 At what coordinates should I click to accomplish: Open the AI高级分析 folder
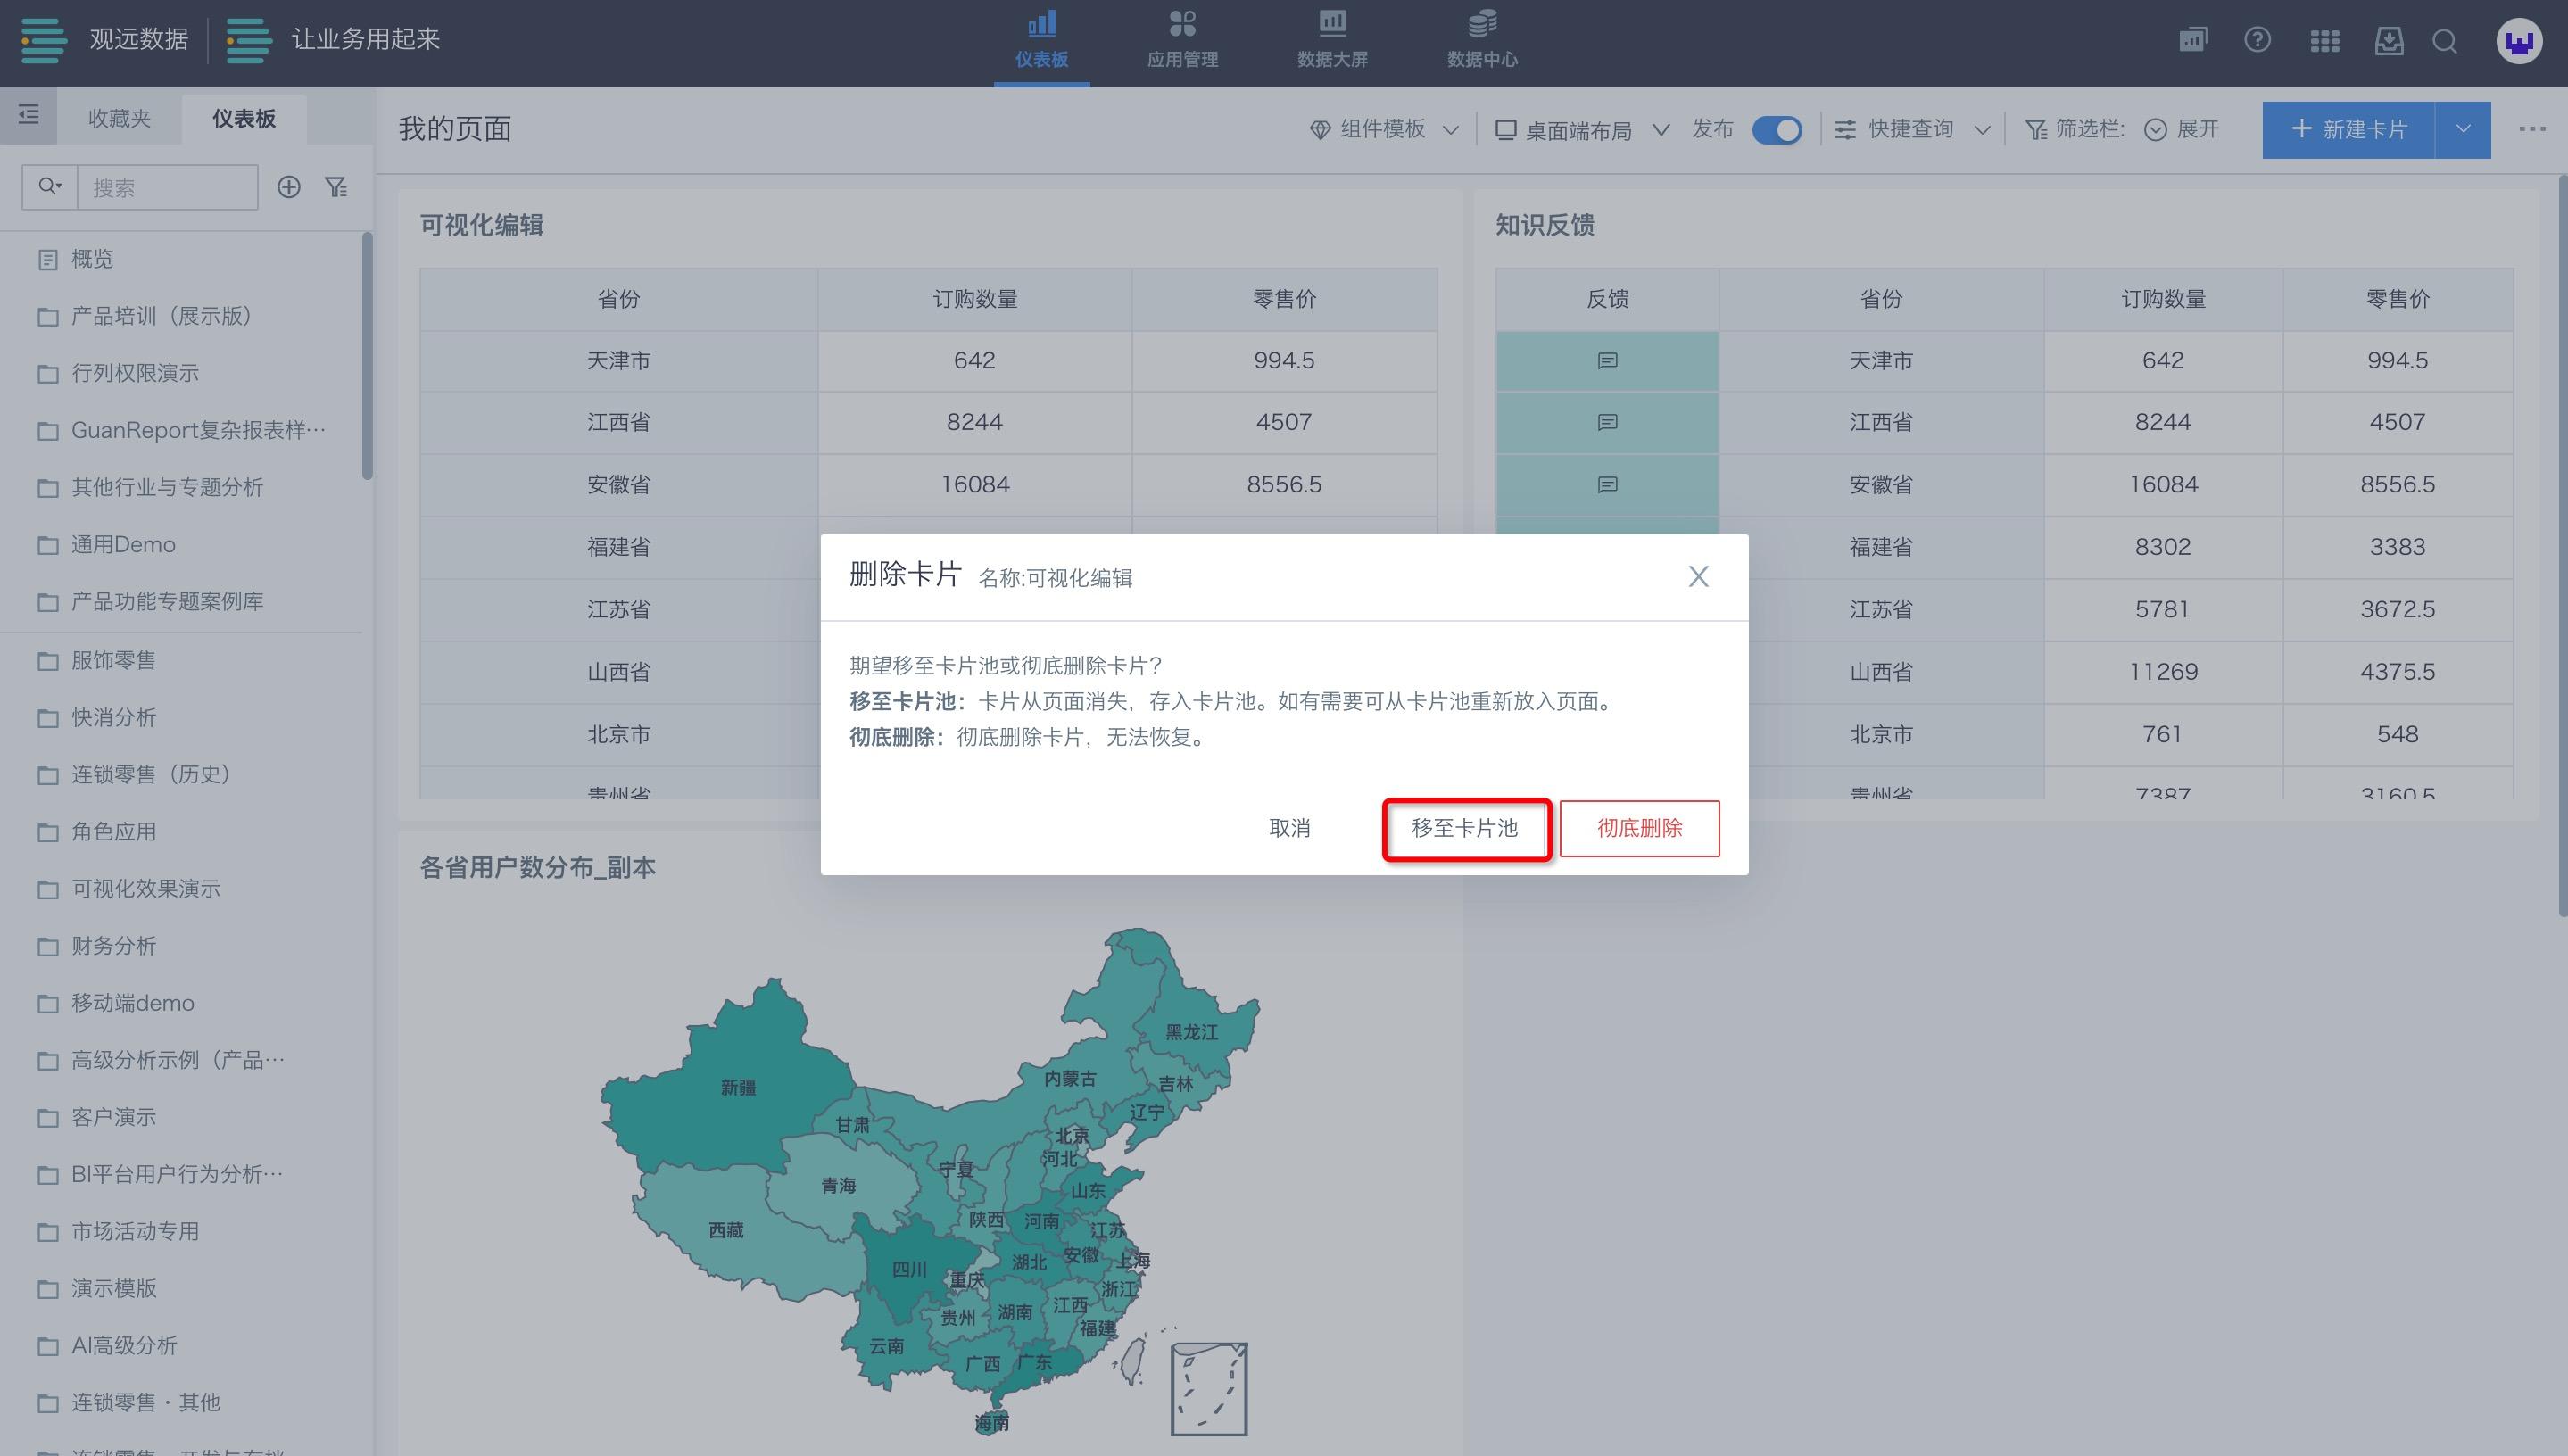(180, 1345)
